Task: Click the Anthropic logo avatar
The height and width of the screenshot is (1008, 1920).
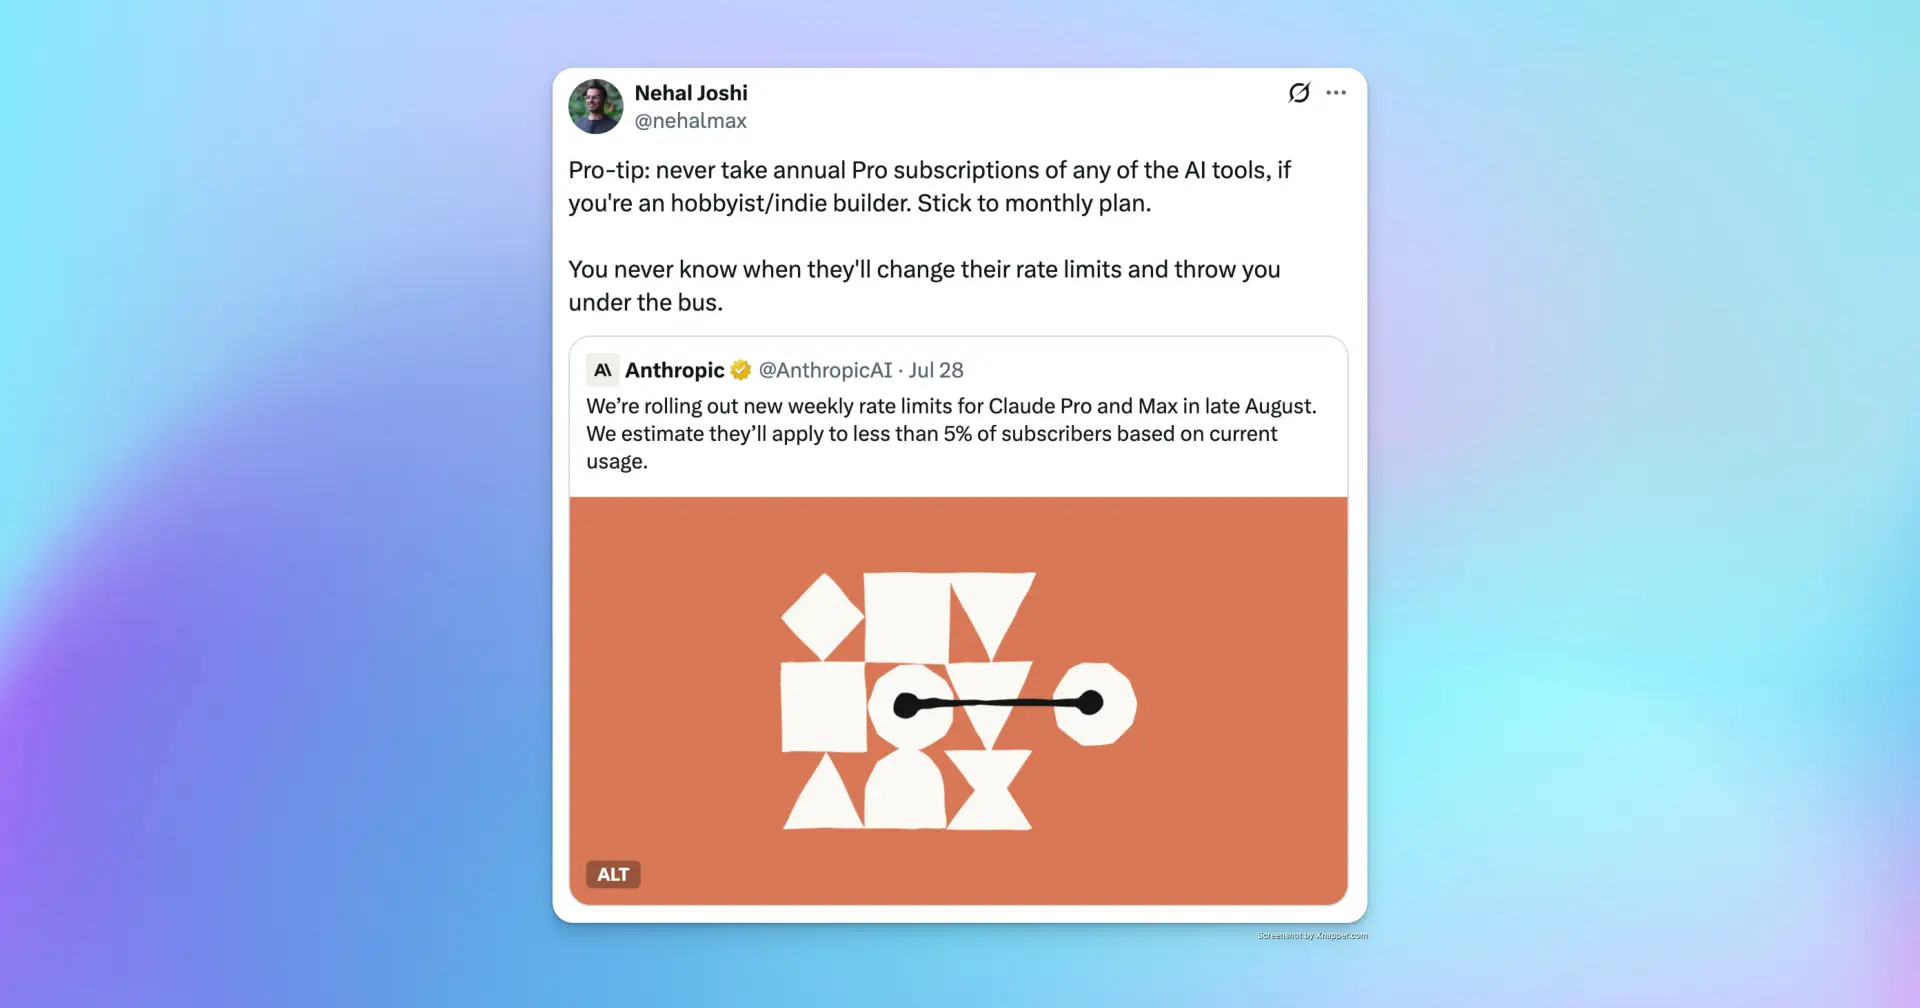Action: coord(602,370)
